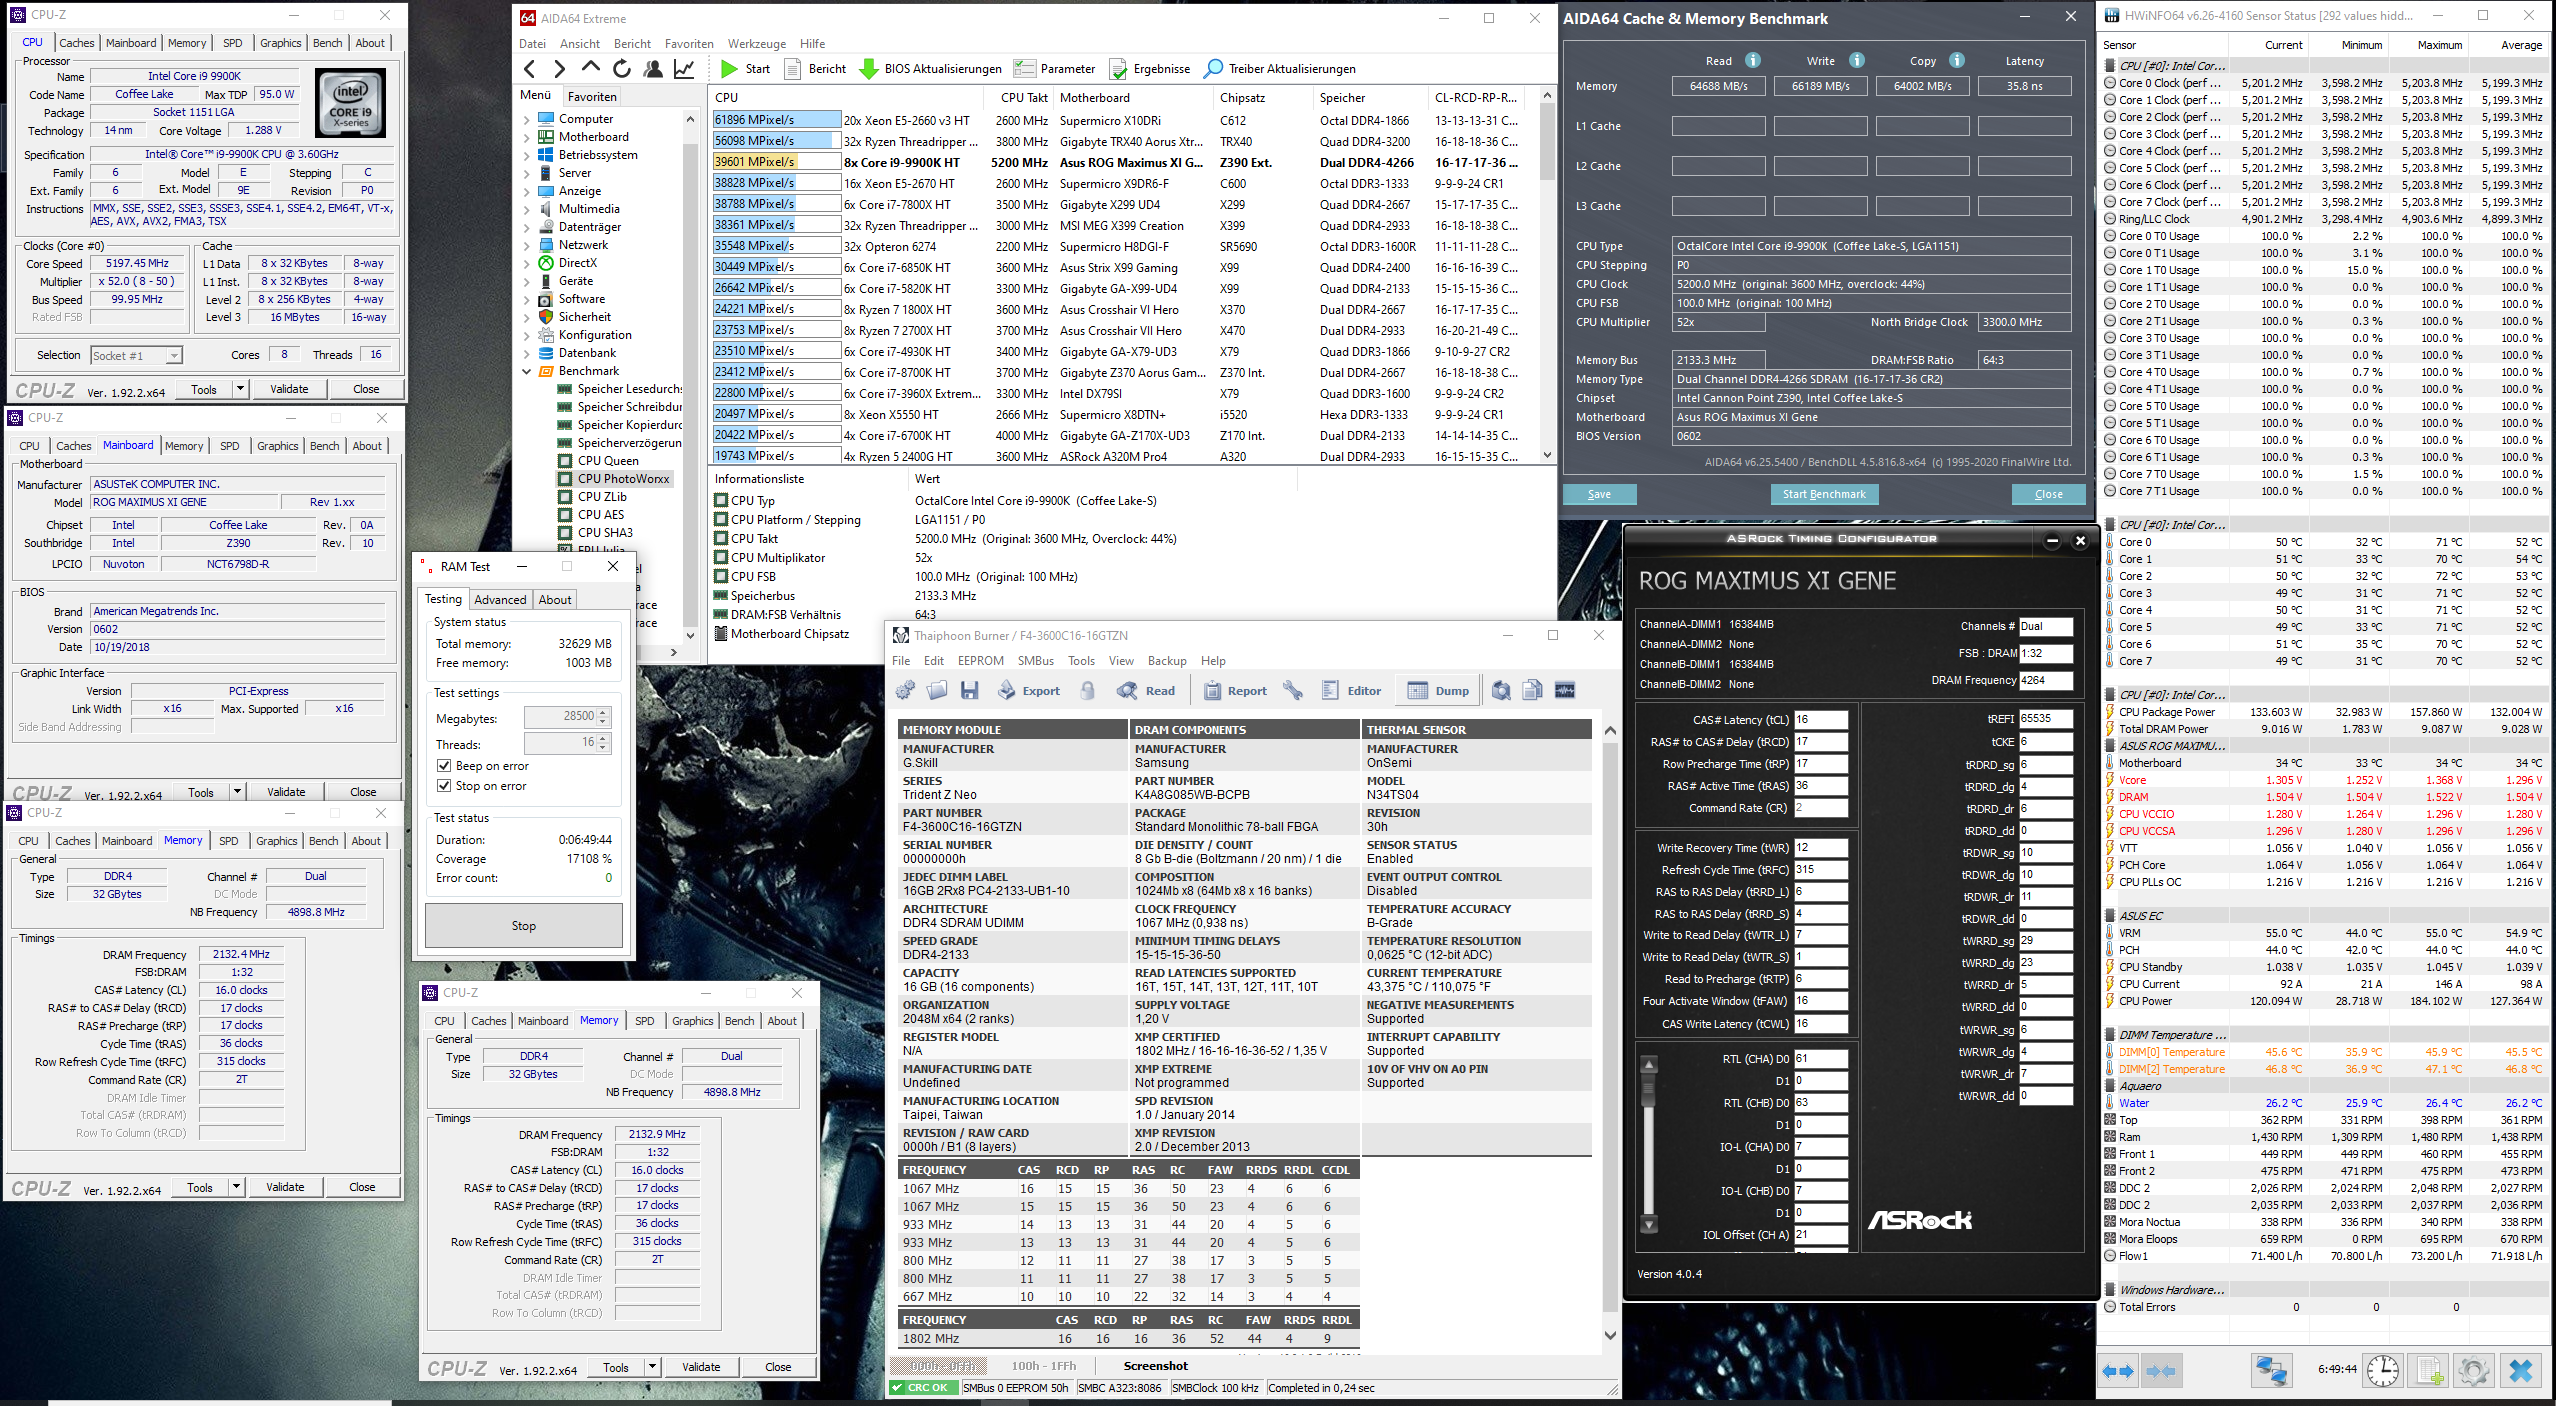Switch to Advanced tab in RAM Test

pos(500,600)
